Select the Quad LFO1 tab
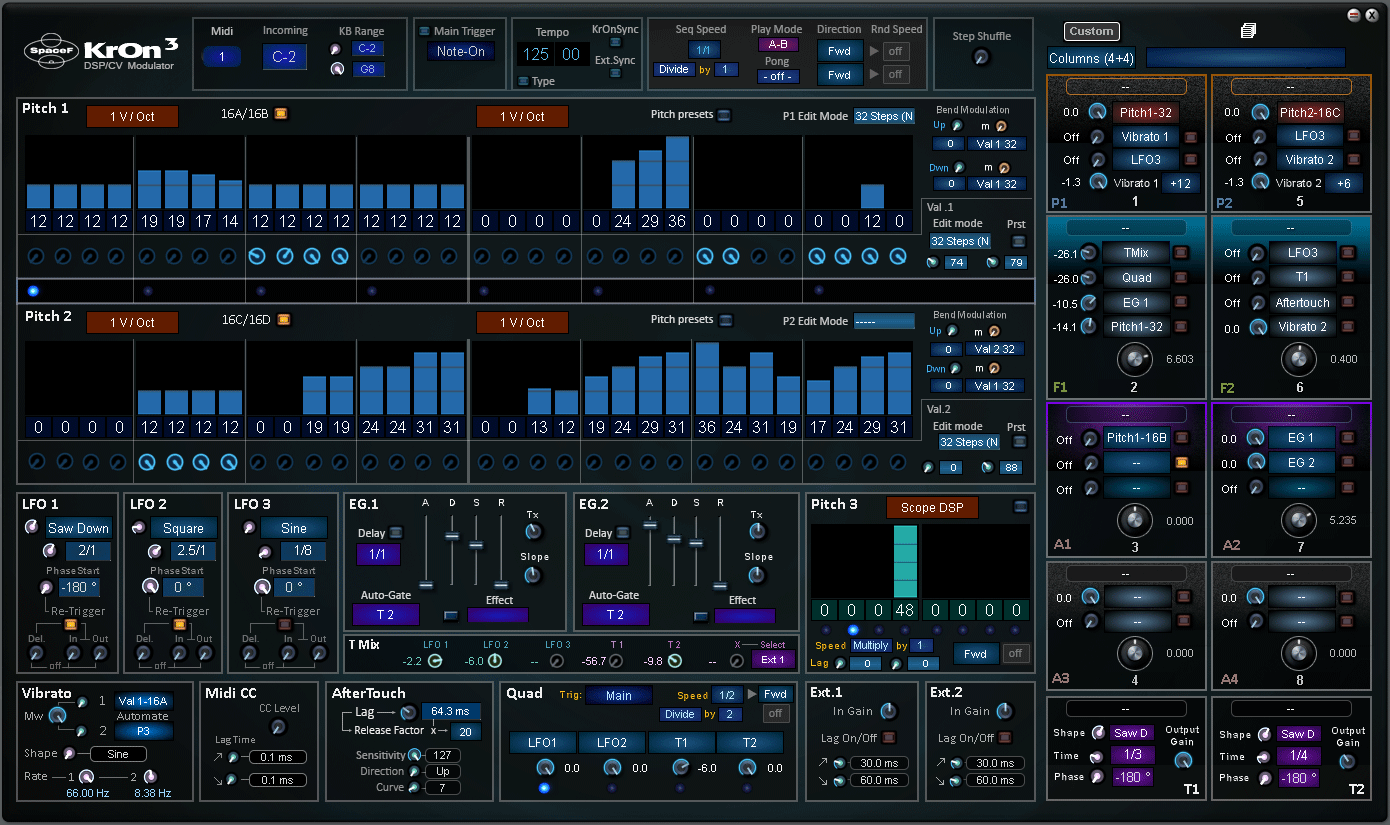Screen dimensions: 1390x825 tap(544, 742)
